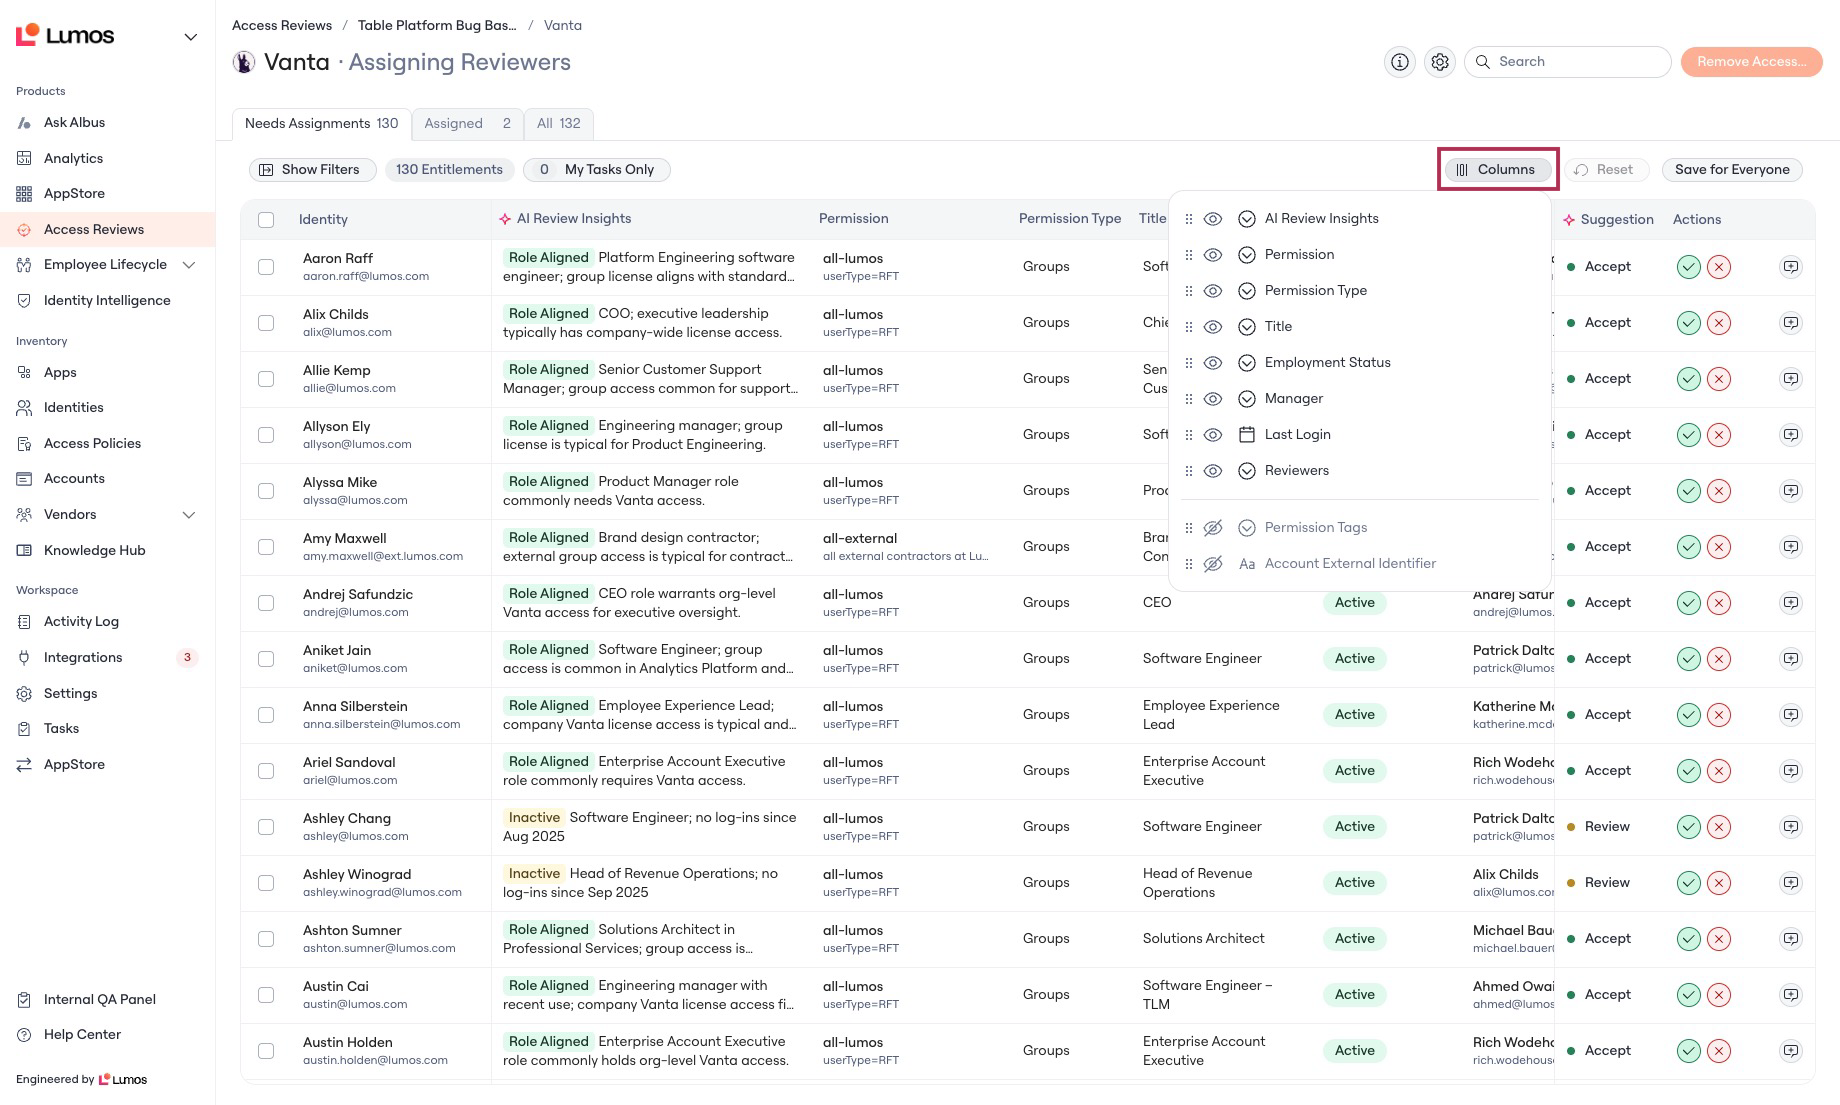
Task: Expand the Employee Lifecycle menu
Action: (x=189, y=265)
